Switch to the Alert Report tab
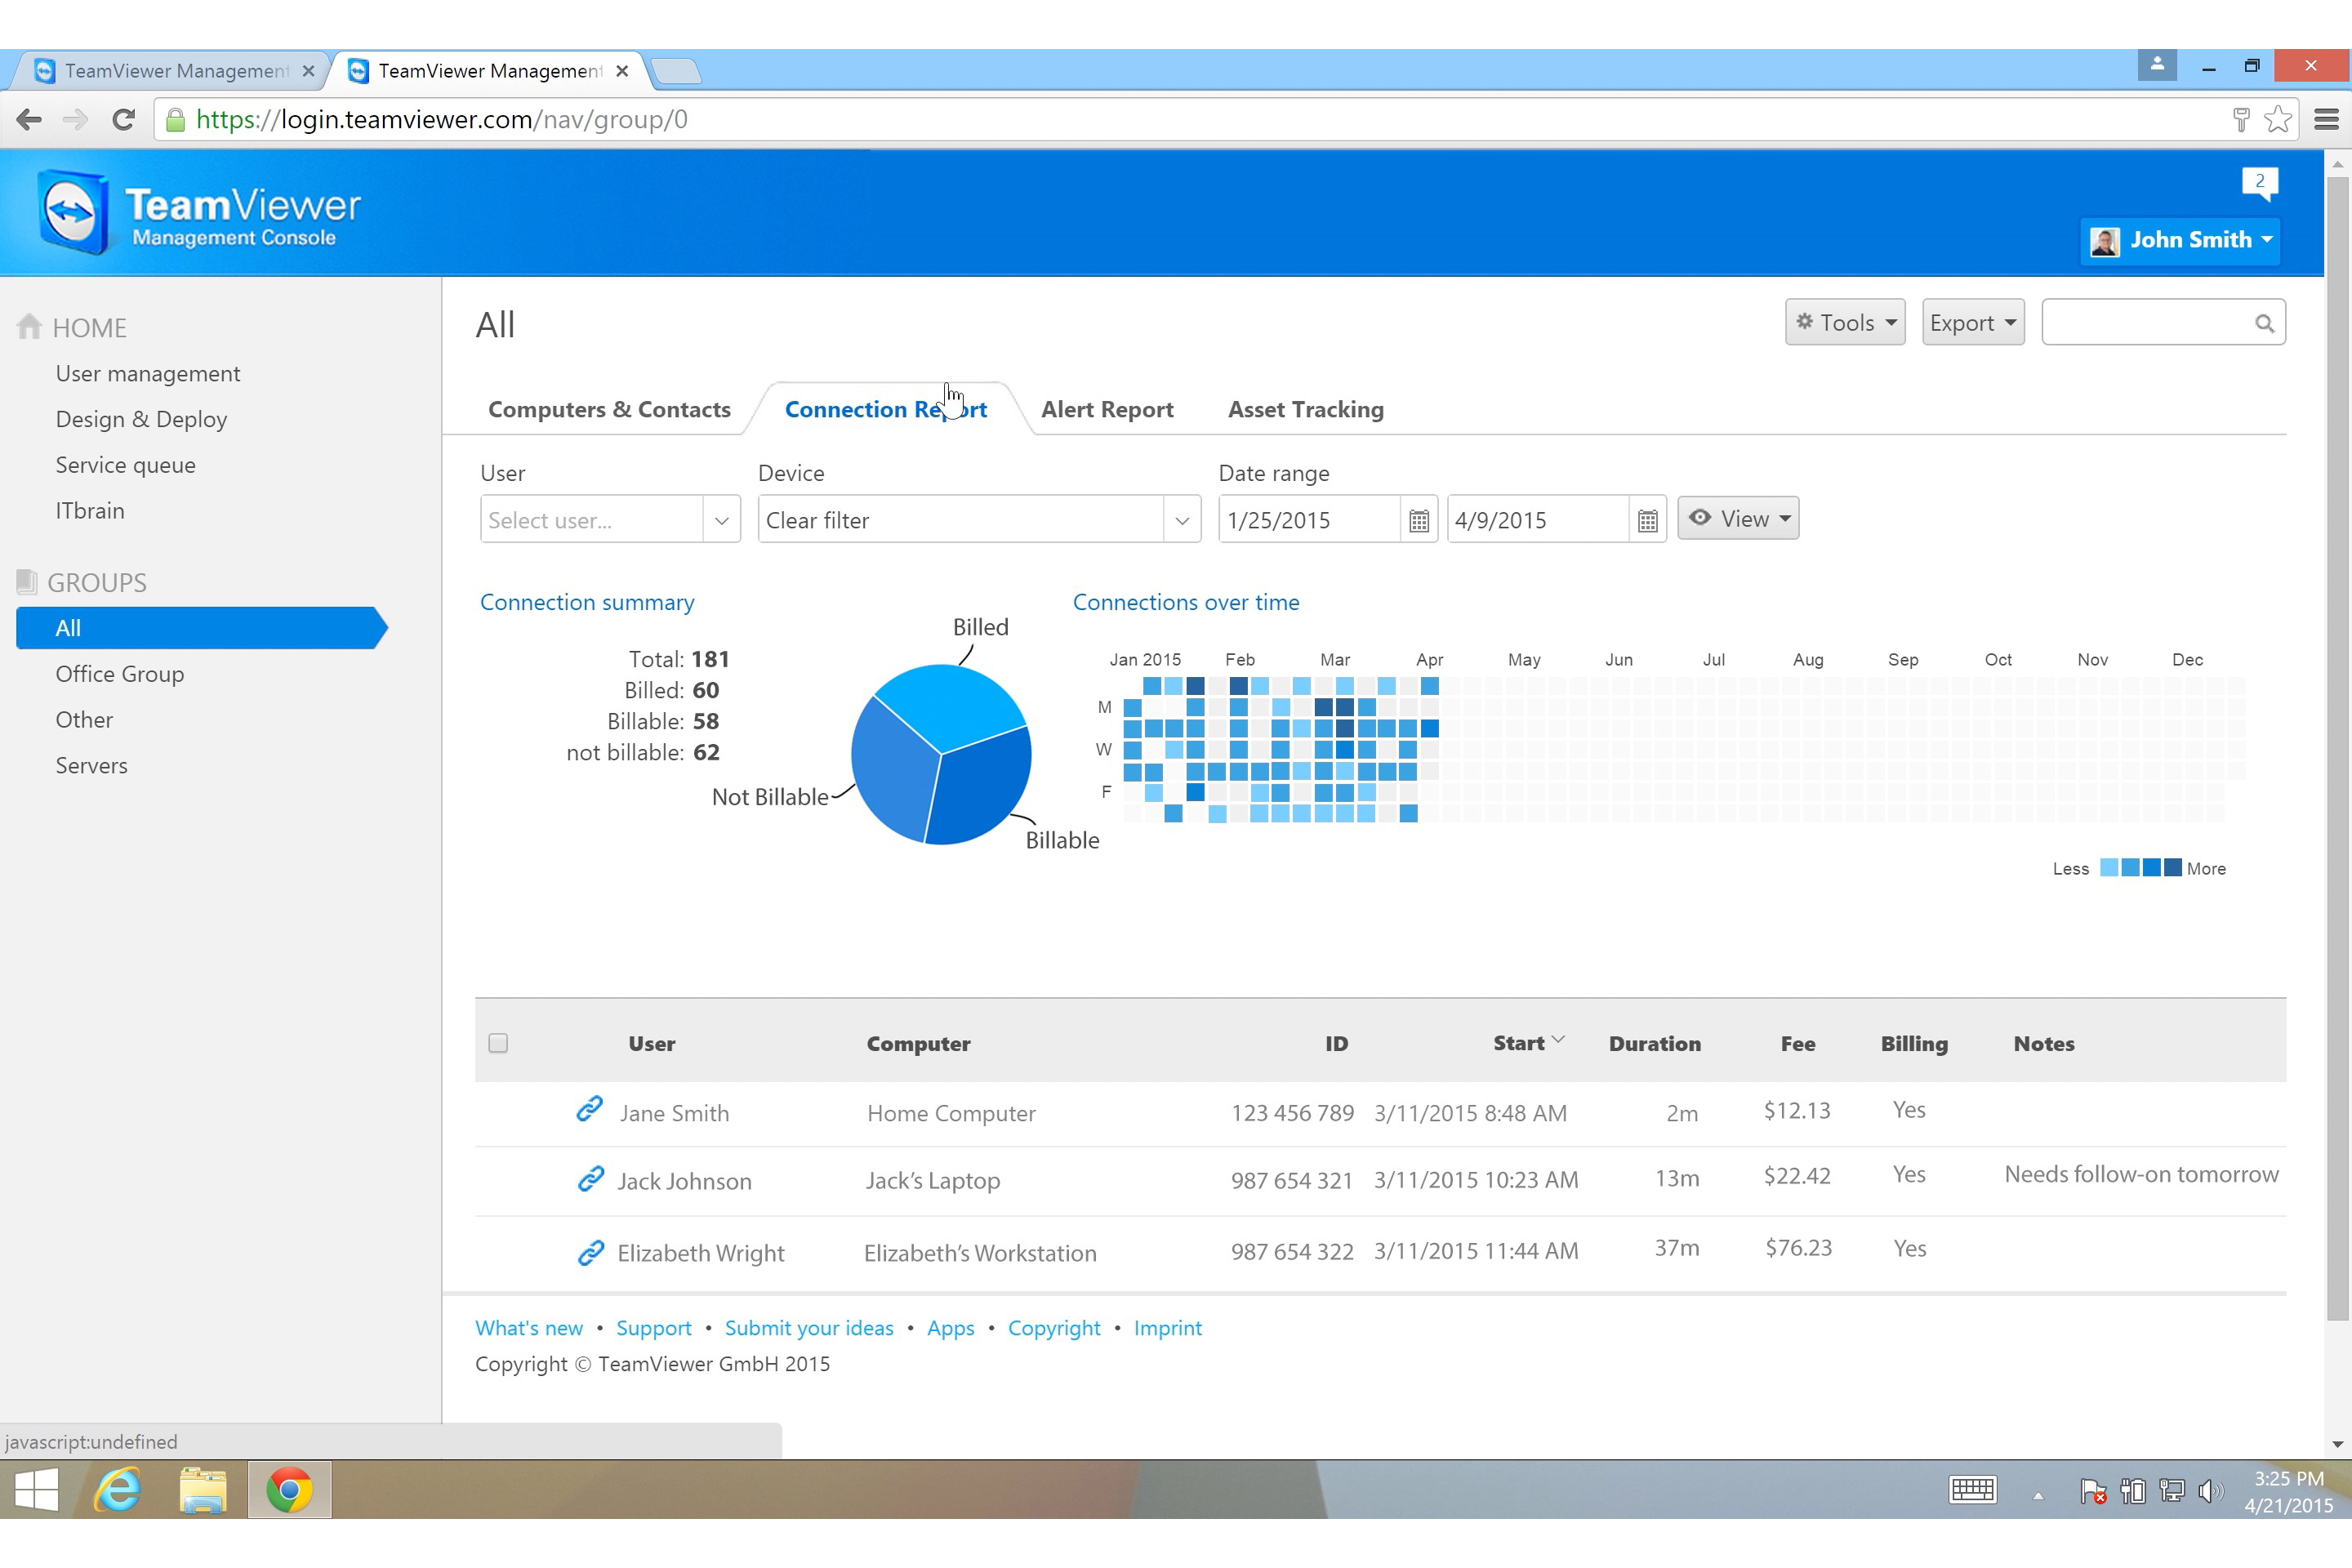The width and height of the screenshot is (2352, 1568). tap(1106, 409)
